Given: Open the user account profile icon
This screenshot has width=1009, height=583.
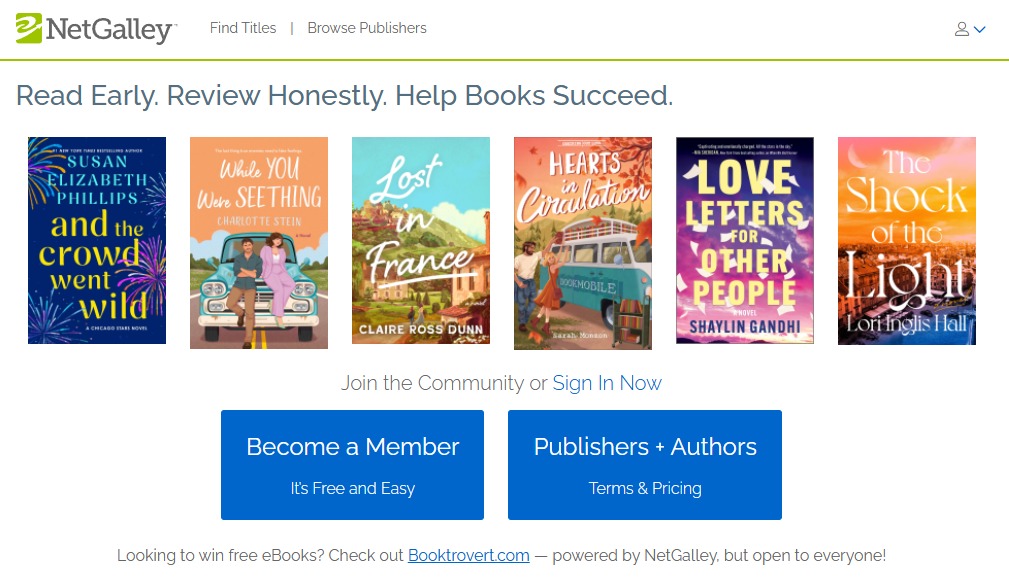Looking at the screenshot, I should (x=962, y=29).
